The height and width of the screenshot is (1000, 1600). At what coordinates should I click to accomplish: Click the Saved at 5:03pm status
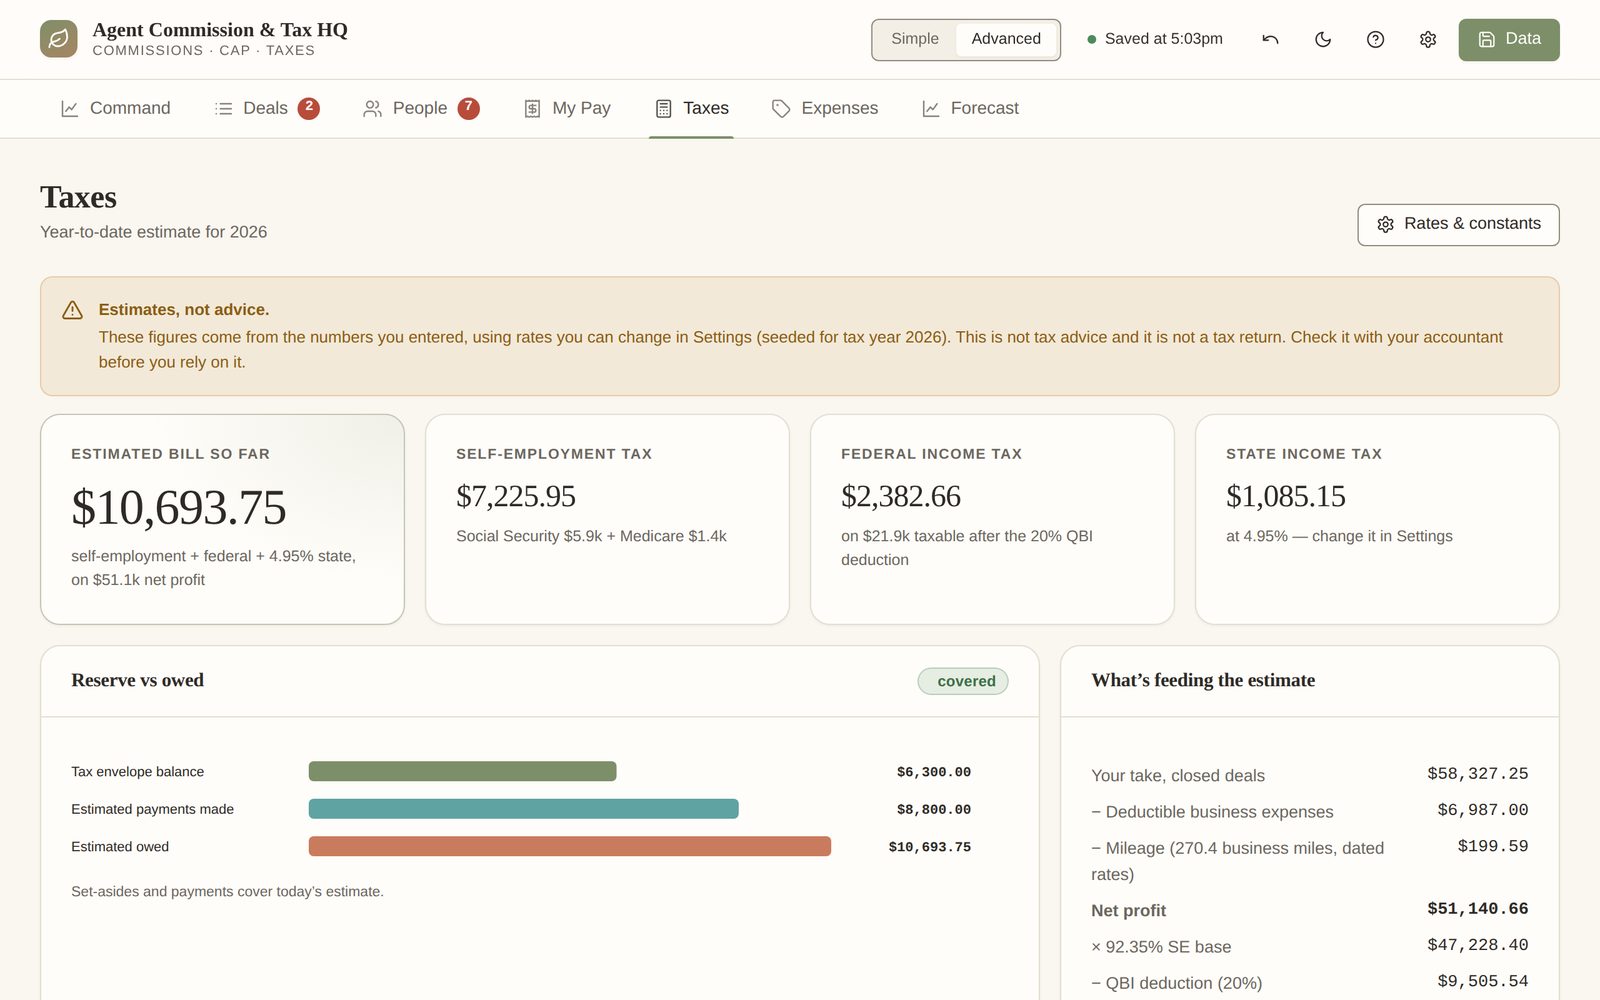coord(1155,39)
